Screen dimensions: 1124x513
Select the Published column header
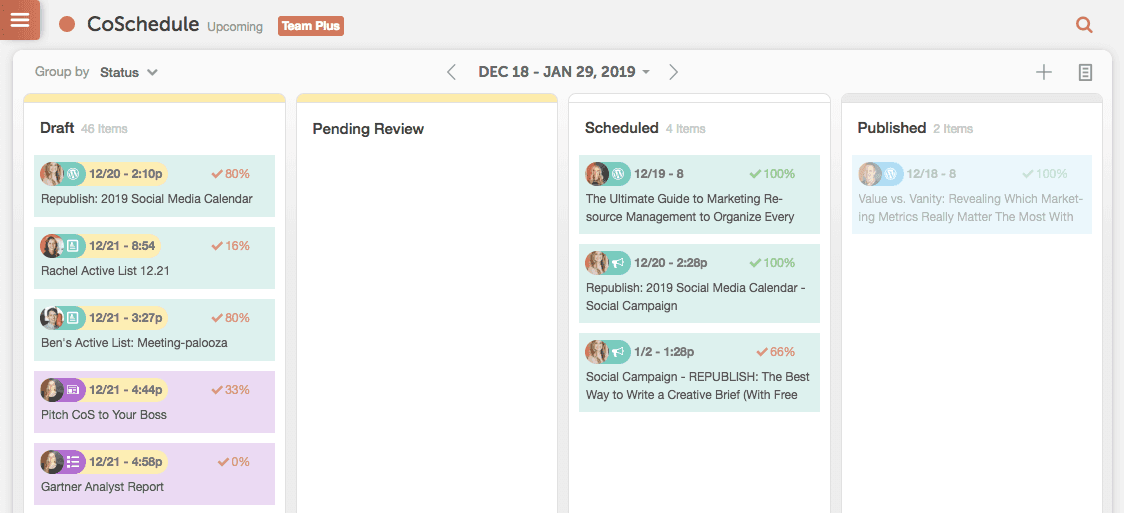point(892,128)
